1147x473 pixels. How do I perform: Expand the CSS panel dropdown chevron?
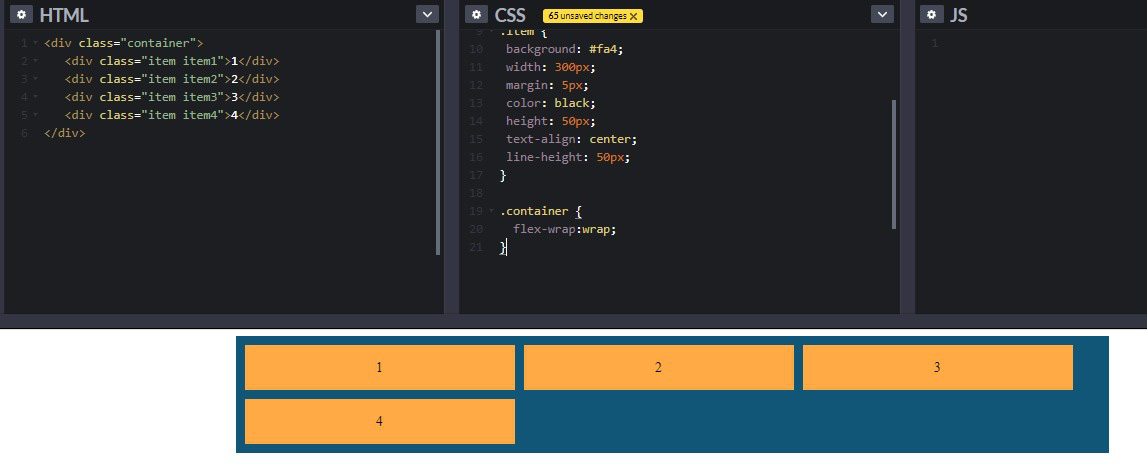click(882, 14)
